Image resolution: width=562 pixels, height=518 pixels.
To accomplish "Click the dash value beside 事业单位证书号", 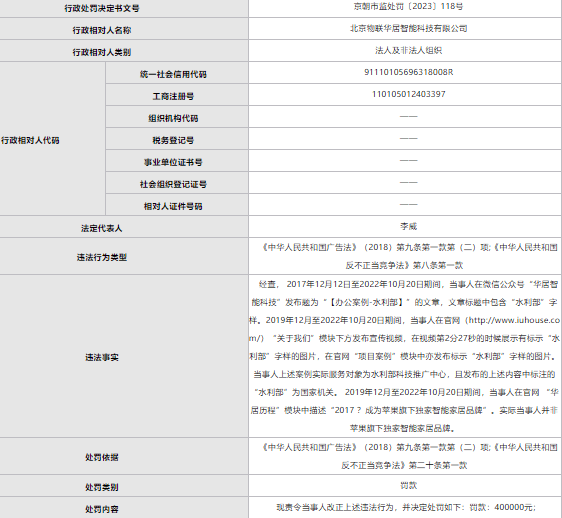I will pos(409,160).
